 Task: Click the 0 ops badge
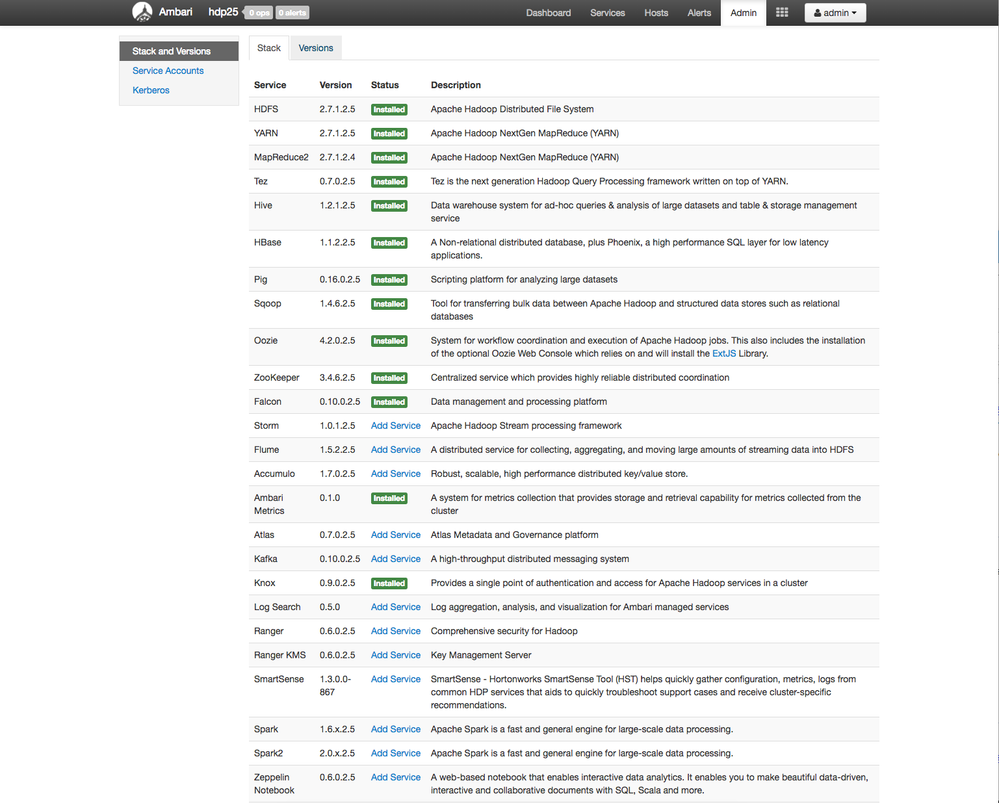[259, 13]
